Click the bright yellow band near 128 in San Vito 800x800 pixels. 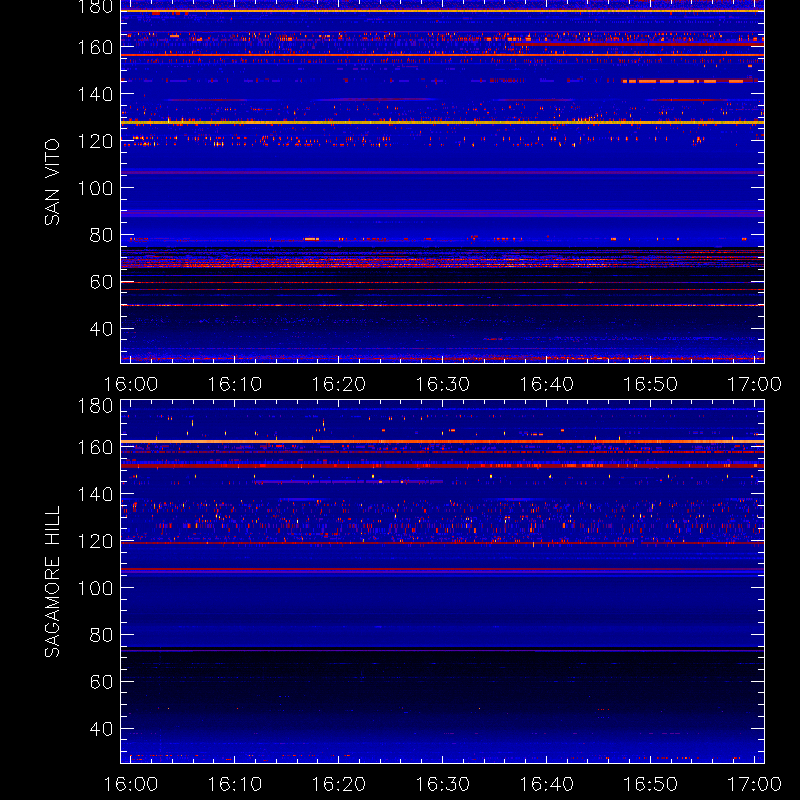442,122
